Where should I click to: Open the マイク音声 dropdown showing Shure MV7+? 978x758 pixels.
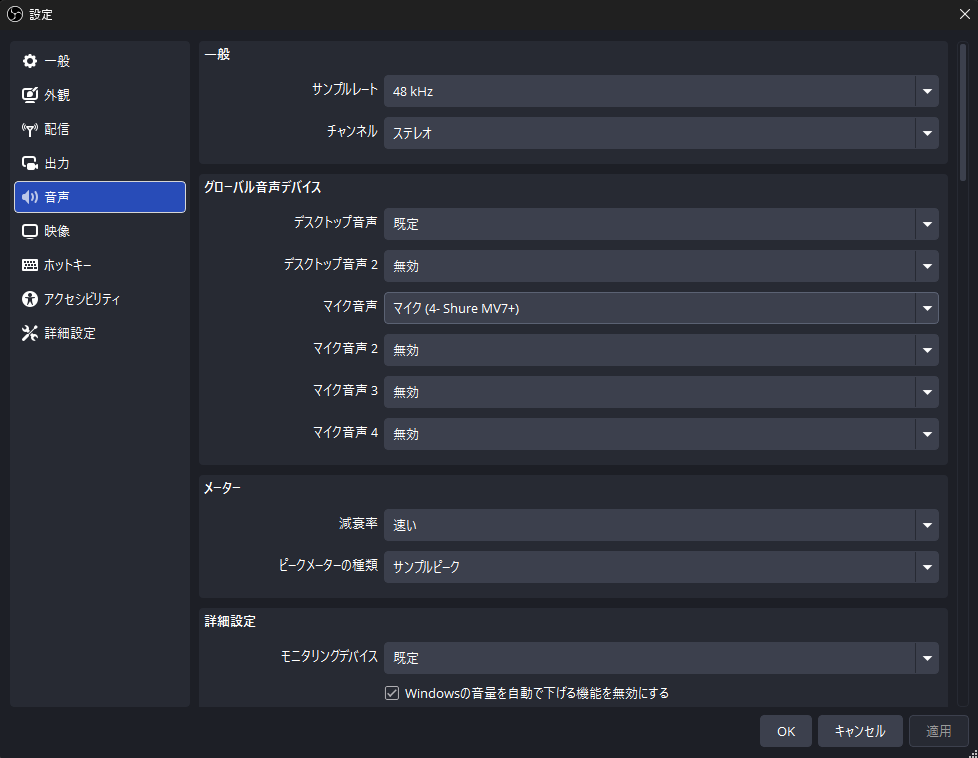tap(661, 308)
